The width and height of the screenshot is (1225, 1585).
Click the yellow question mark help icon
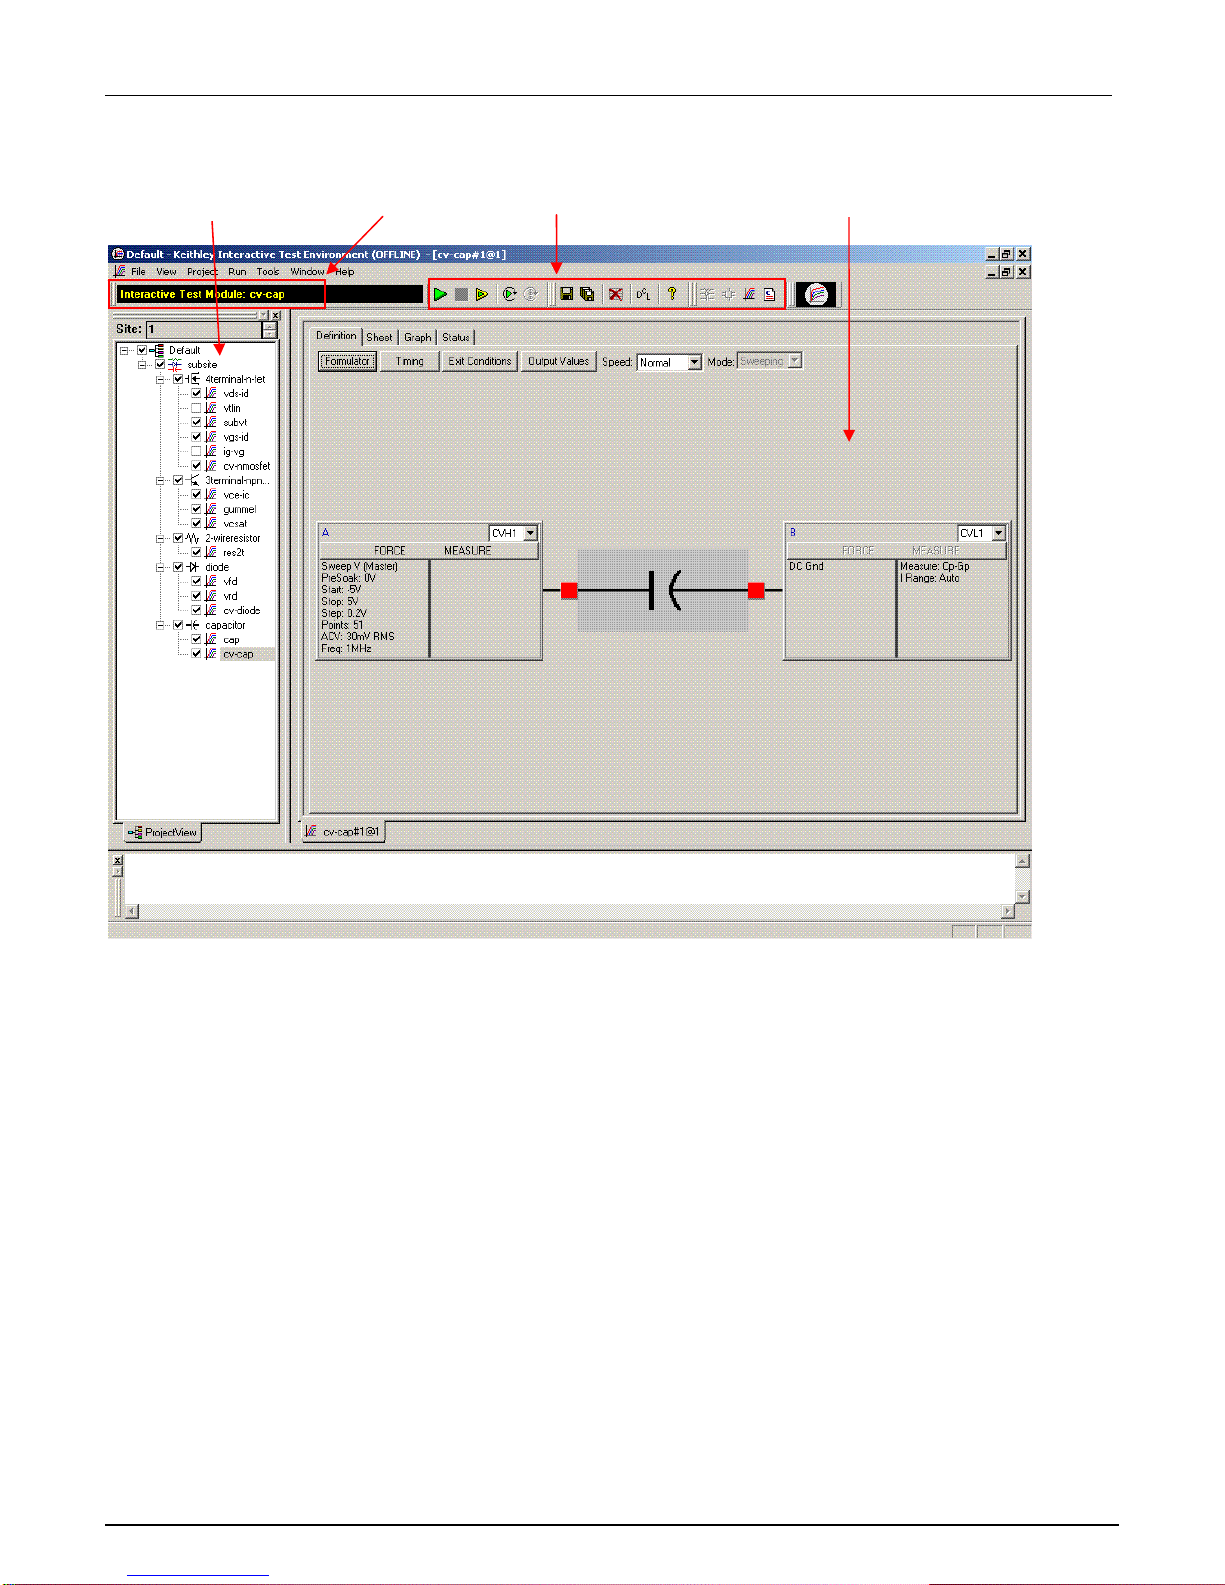672,294
